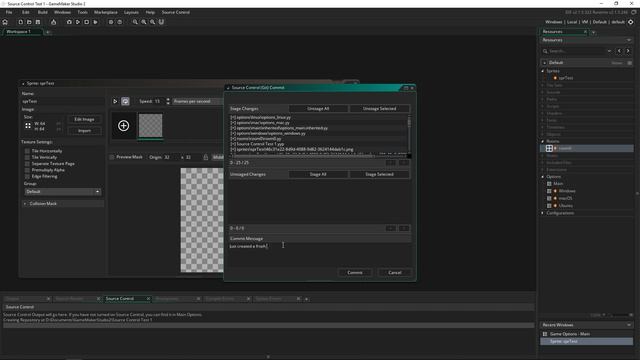This screenshot has width=640, height=360.
Task: Click the sprite resize icon beside Size
Action: click(28, 126)
